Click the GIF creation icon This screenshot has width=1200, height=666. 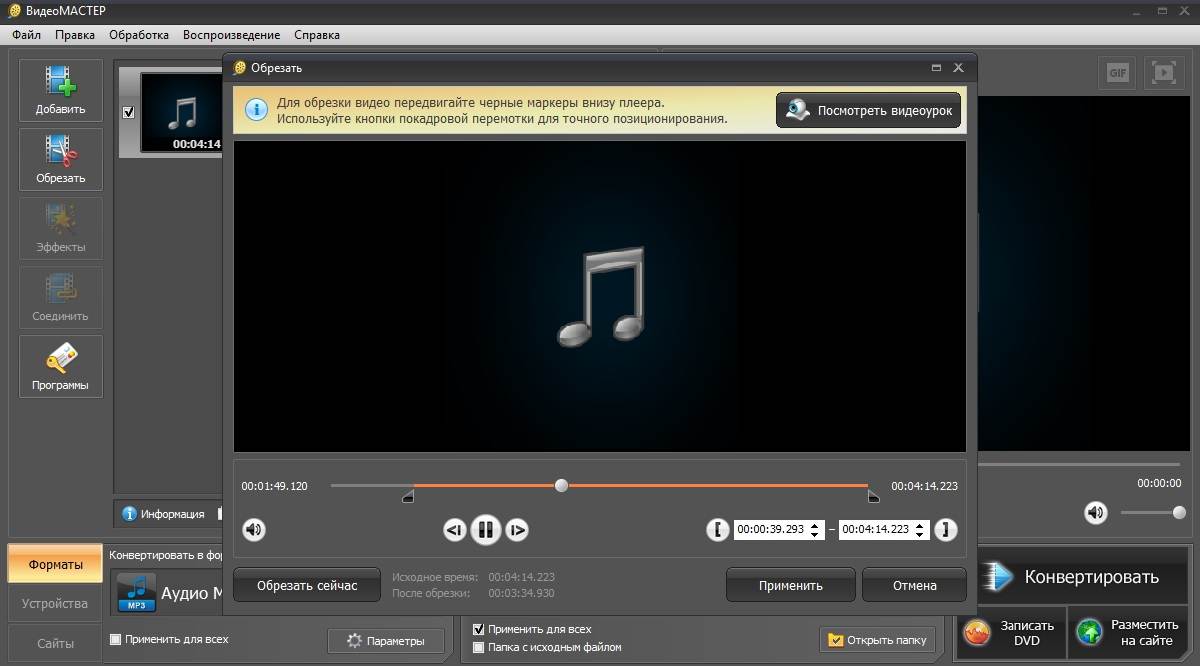(x=1117, y=73)
